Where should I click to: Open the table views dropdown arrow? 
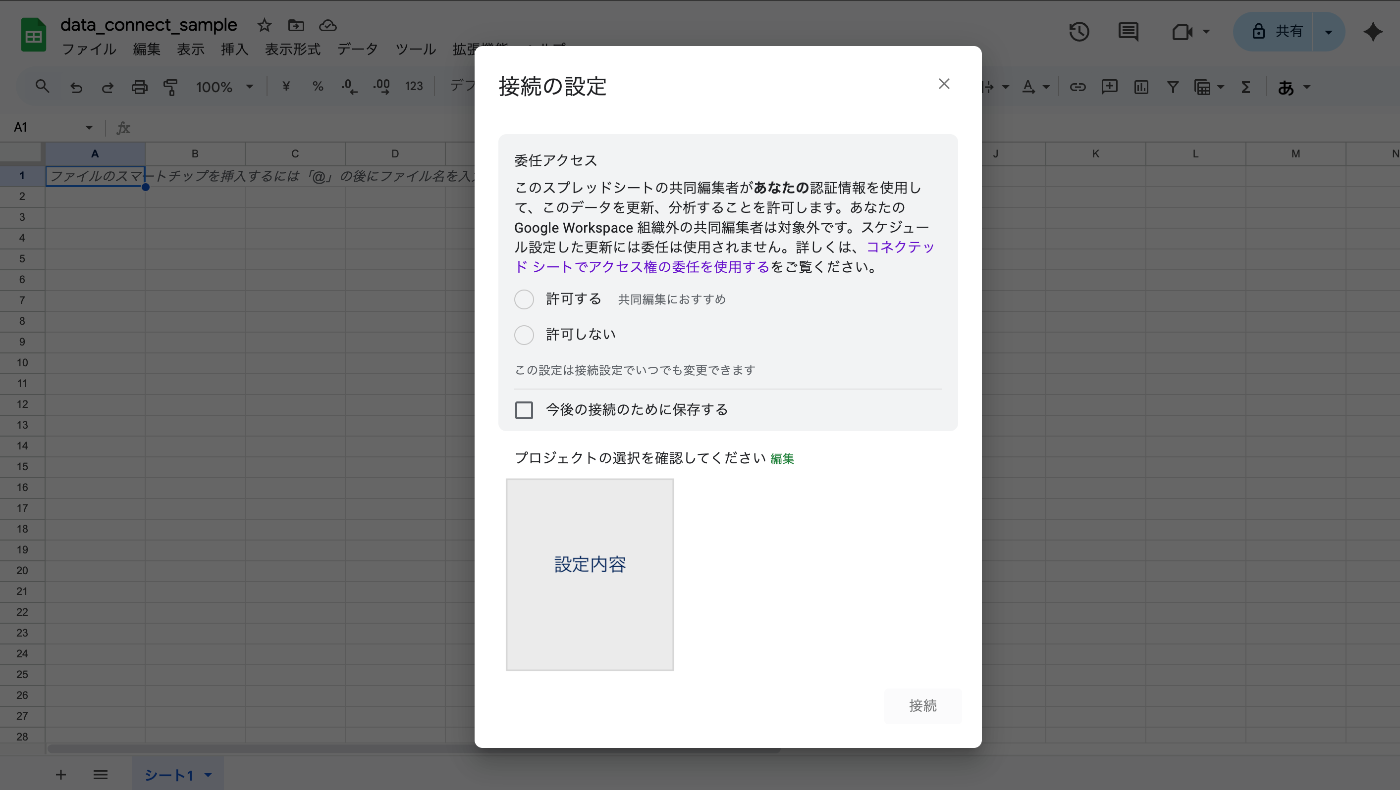click(x=1220, y=87)
